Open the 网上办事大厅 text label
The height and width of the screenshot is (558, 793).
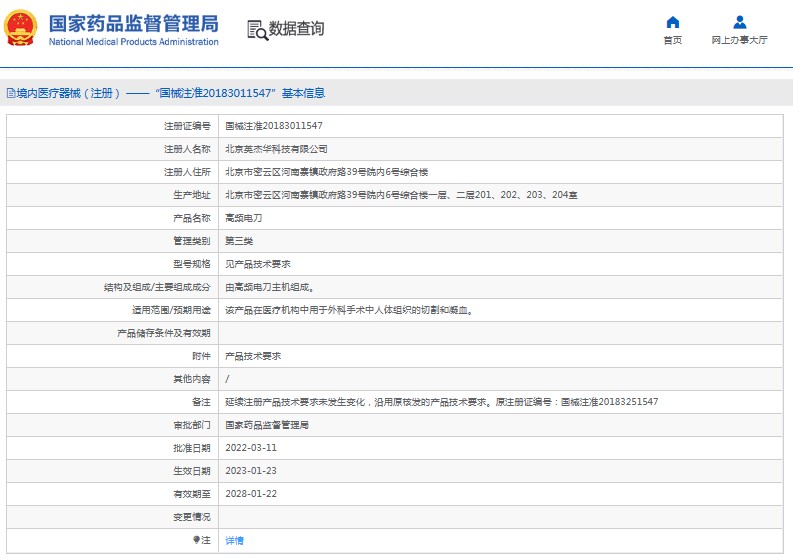pos(739,41)
